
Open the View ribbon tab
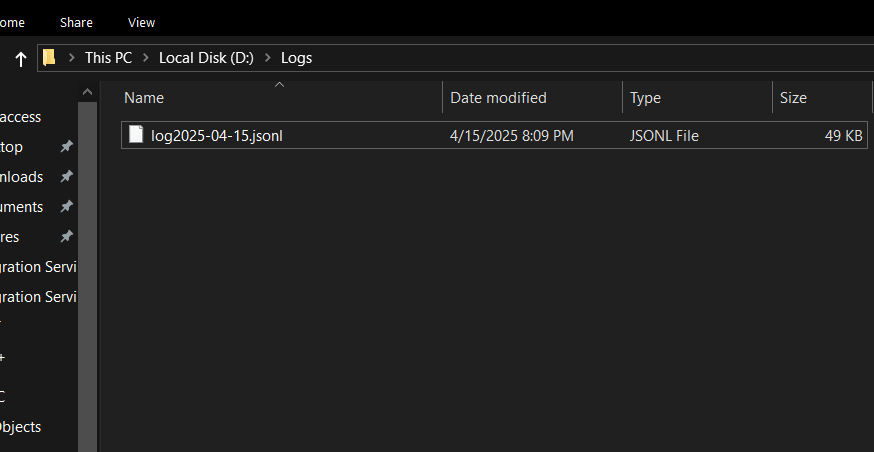(x=142, y=22)
